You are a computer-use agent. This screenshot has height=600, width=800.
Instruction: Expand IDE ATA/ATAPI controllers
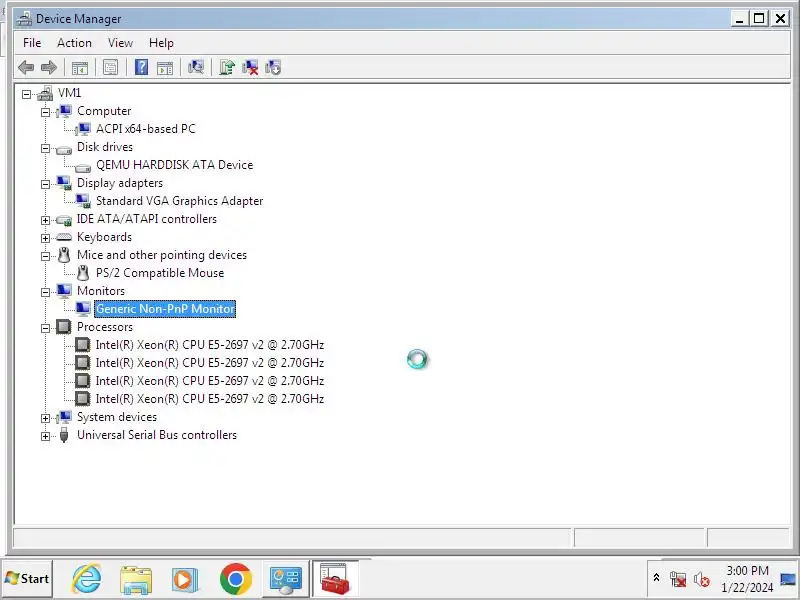click(45, 220)
